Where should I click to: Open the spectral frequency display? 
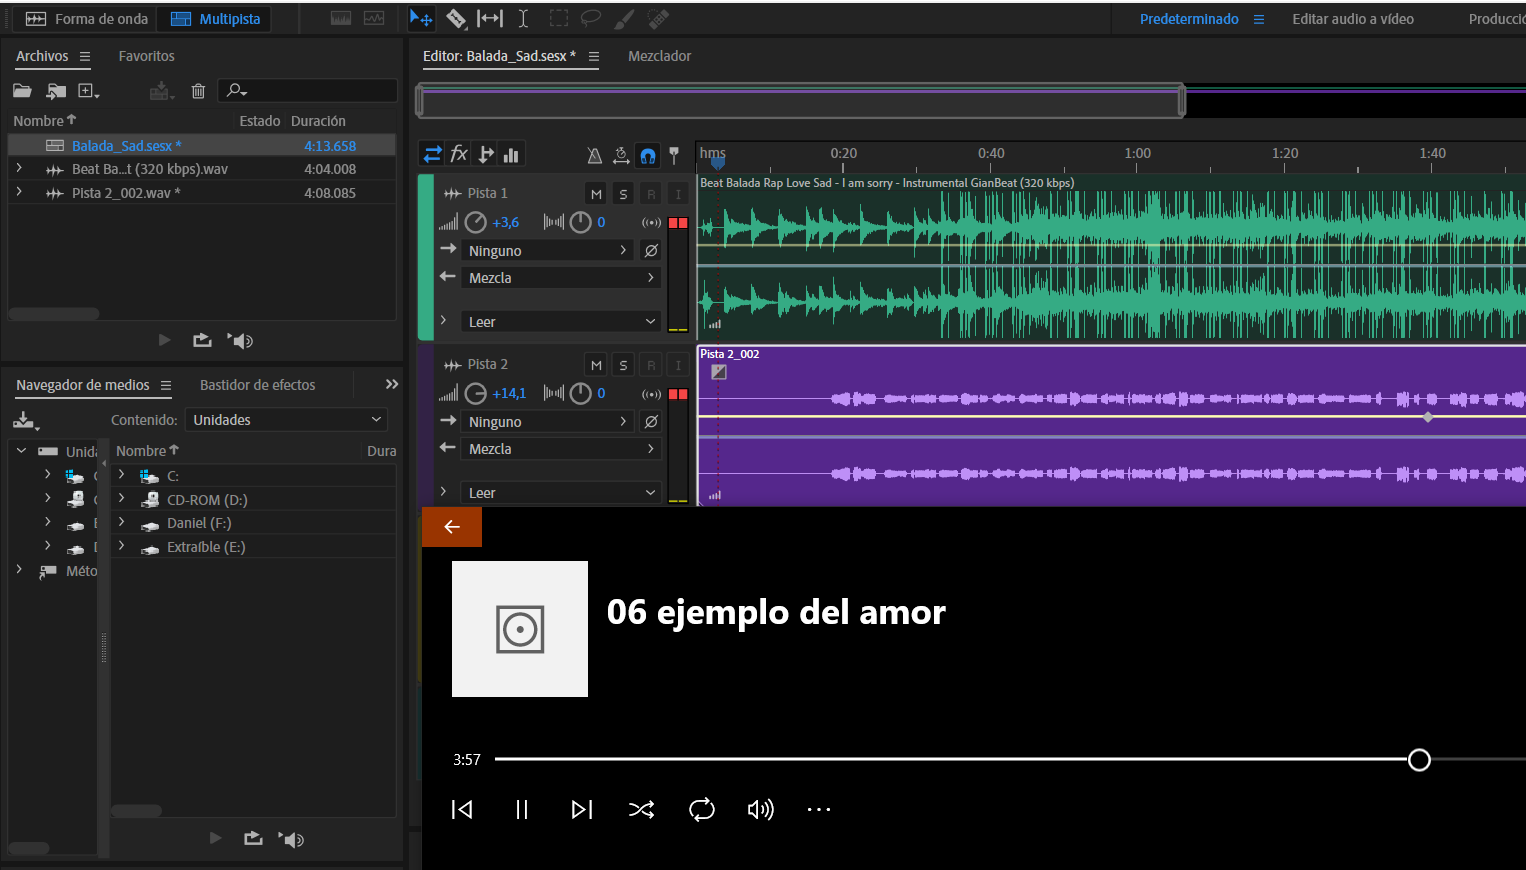pos(341,18)
